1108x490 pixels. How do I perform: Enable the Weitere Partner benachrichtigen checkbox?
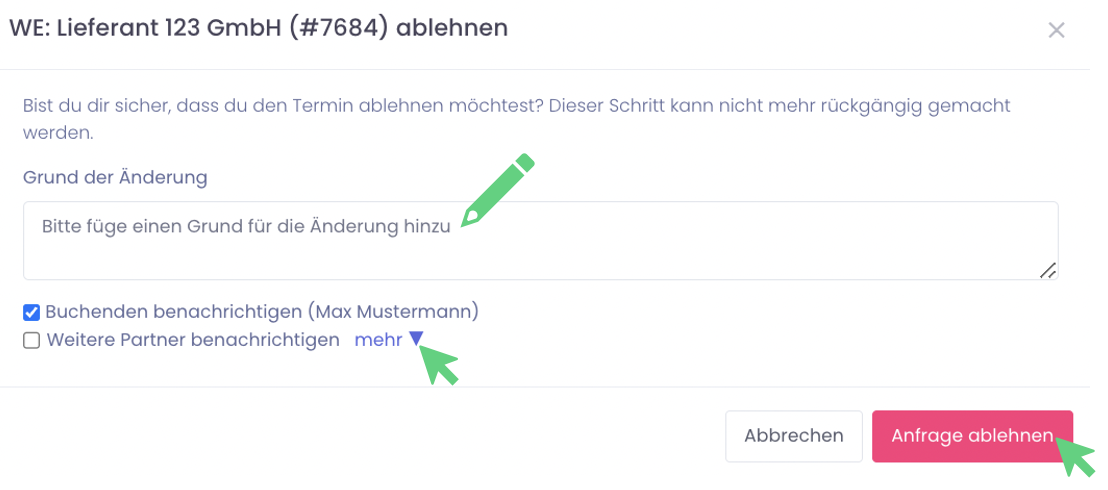click(x=32, y=340)
